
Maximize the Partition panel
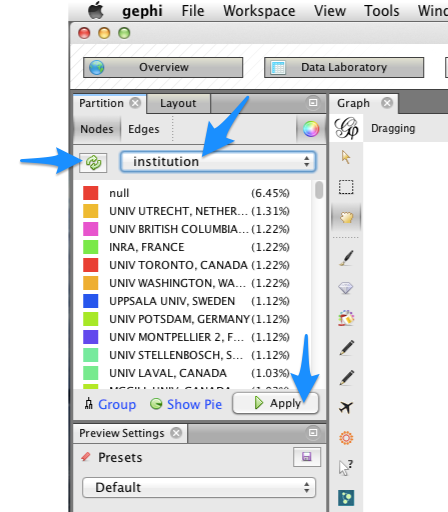click(313, 103)
